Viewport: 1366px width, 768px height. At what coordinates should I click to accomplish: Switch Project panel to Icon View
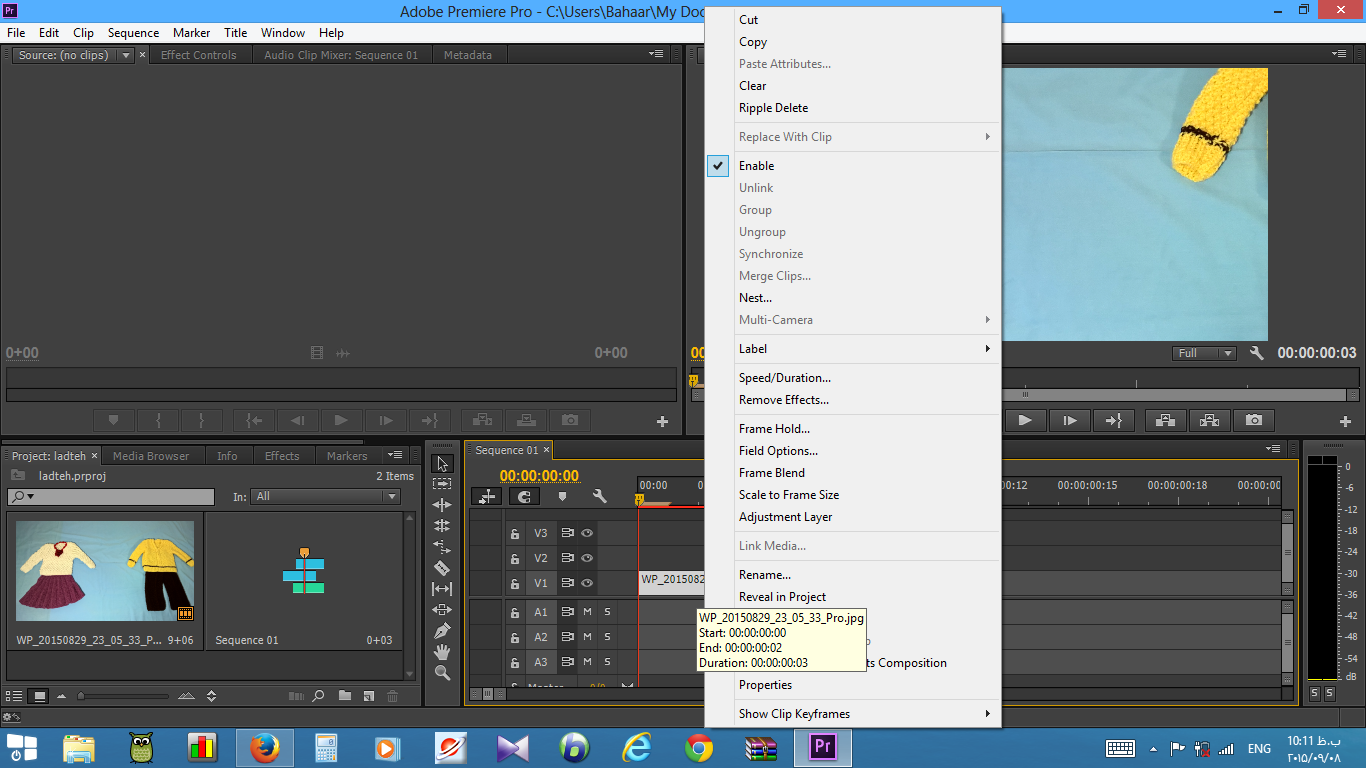click(x=40, y=696)
